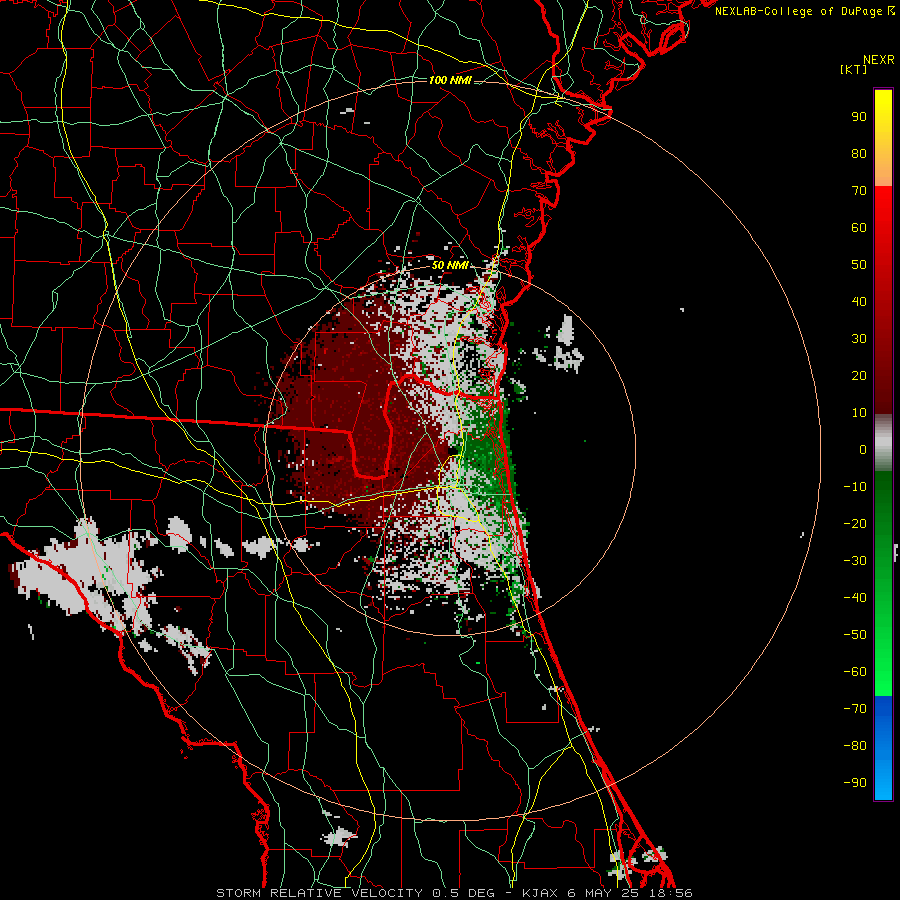Pick the light orange band above 70
The height and width of the screenshot is (900, 900).
click(x=883, y=172)
